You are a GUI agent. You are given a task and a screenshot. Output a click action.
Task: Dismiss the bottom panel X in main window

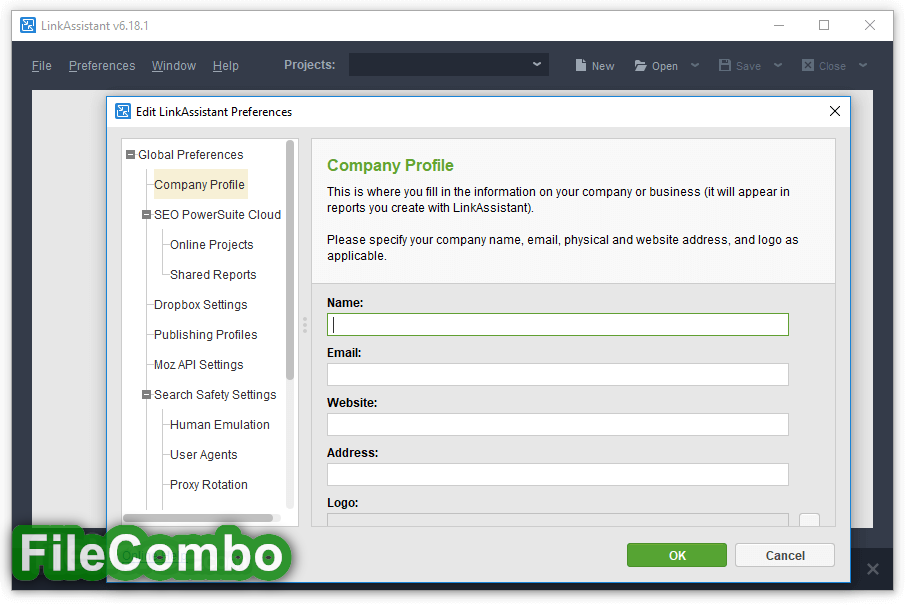(x=872, y=569)
